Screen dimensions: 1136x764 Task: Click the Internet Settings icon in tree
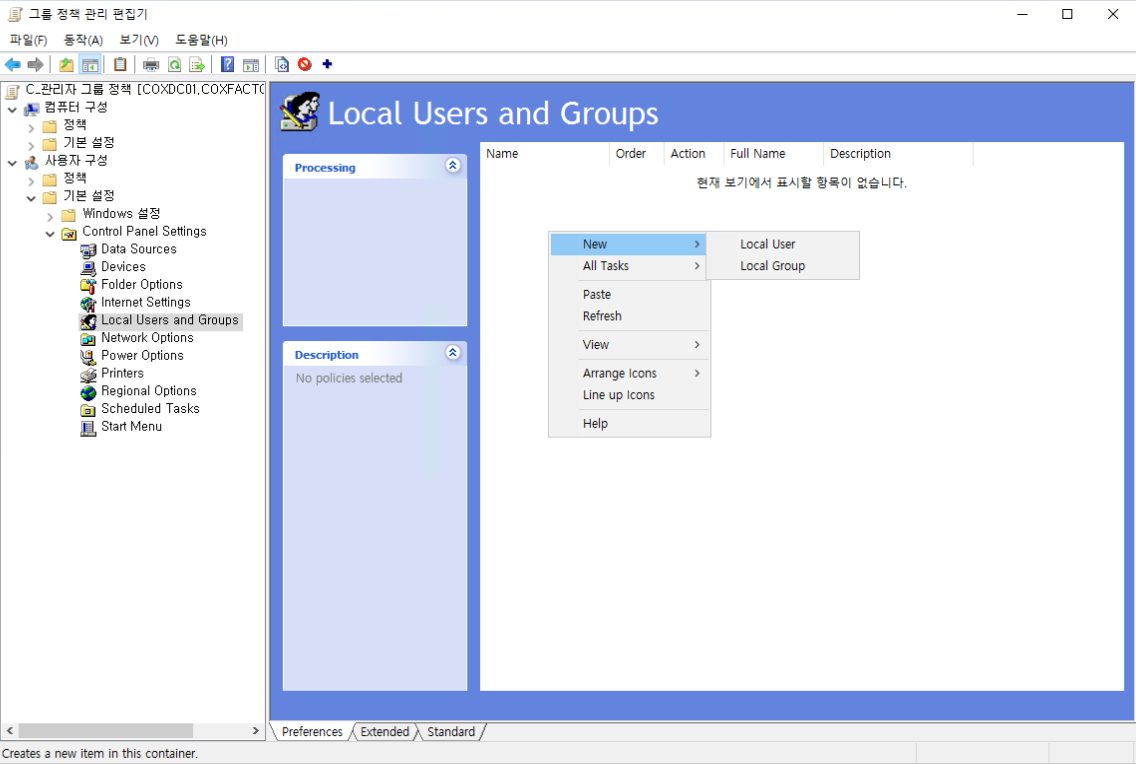point(88,303)
